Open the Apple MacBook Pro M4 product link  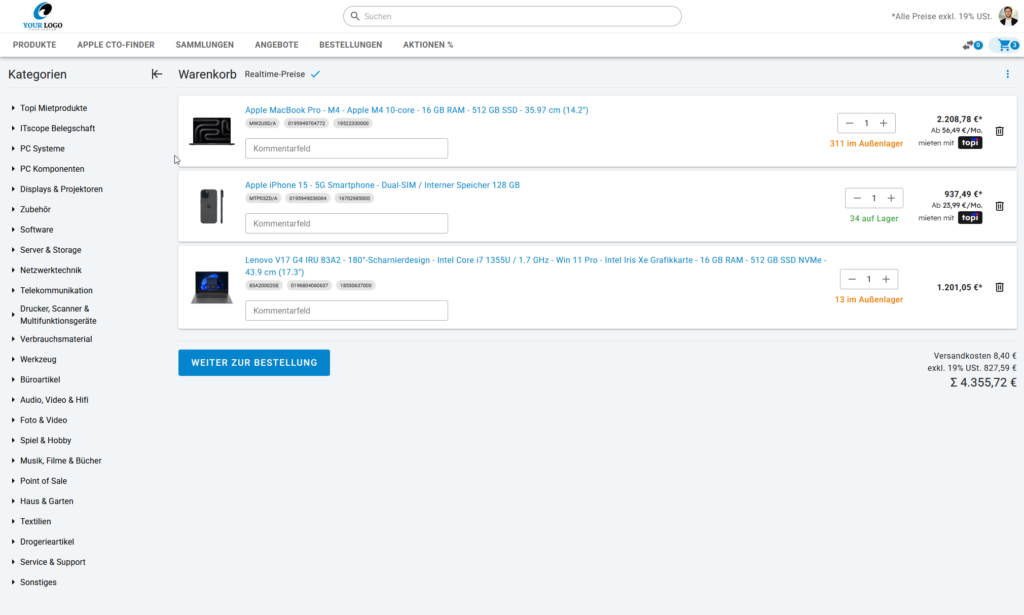tap(417, 110)
